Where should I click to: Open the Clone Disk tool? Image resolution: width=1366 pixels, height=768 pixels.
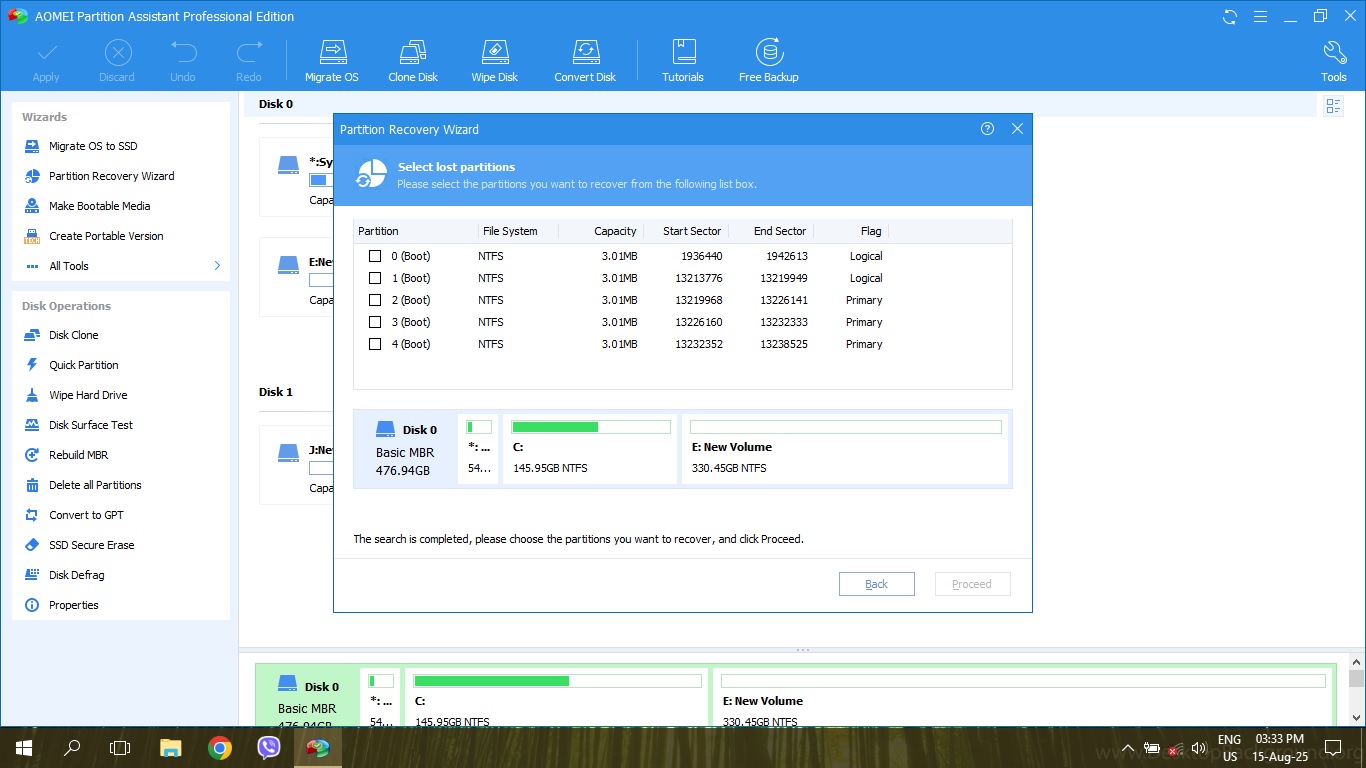click(x=413, y=61)
